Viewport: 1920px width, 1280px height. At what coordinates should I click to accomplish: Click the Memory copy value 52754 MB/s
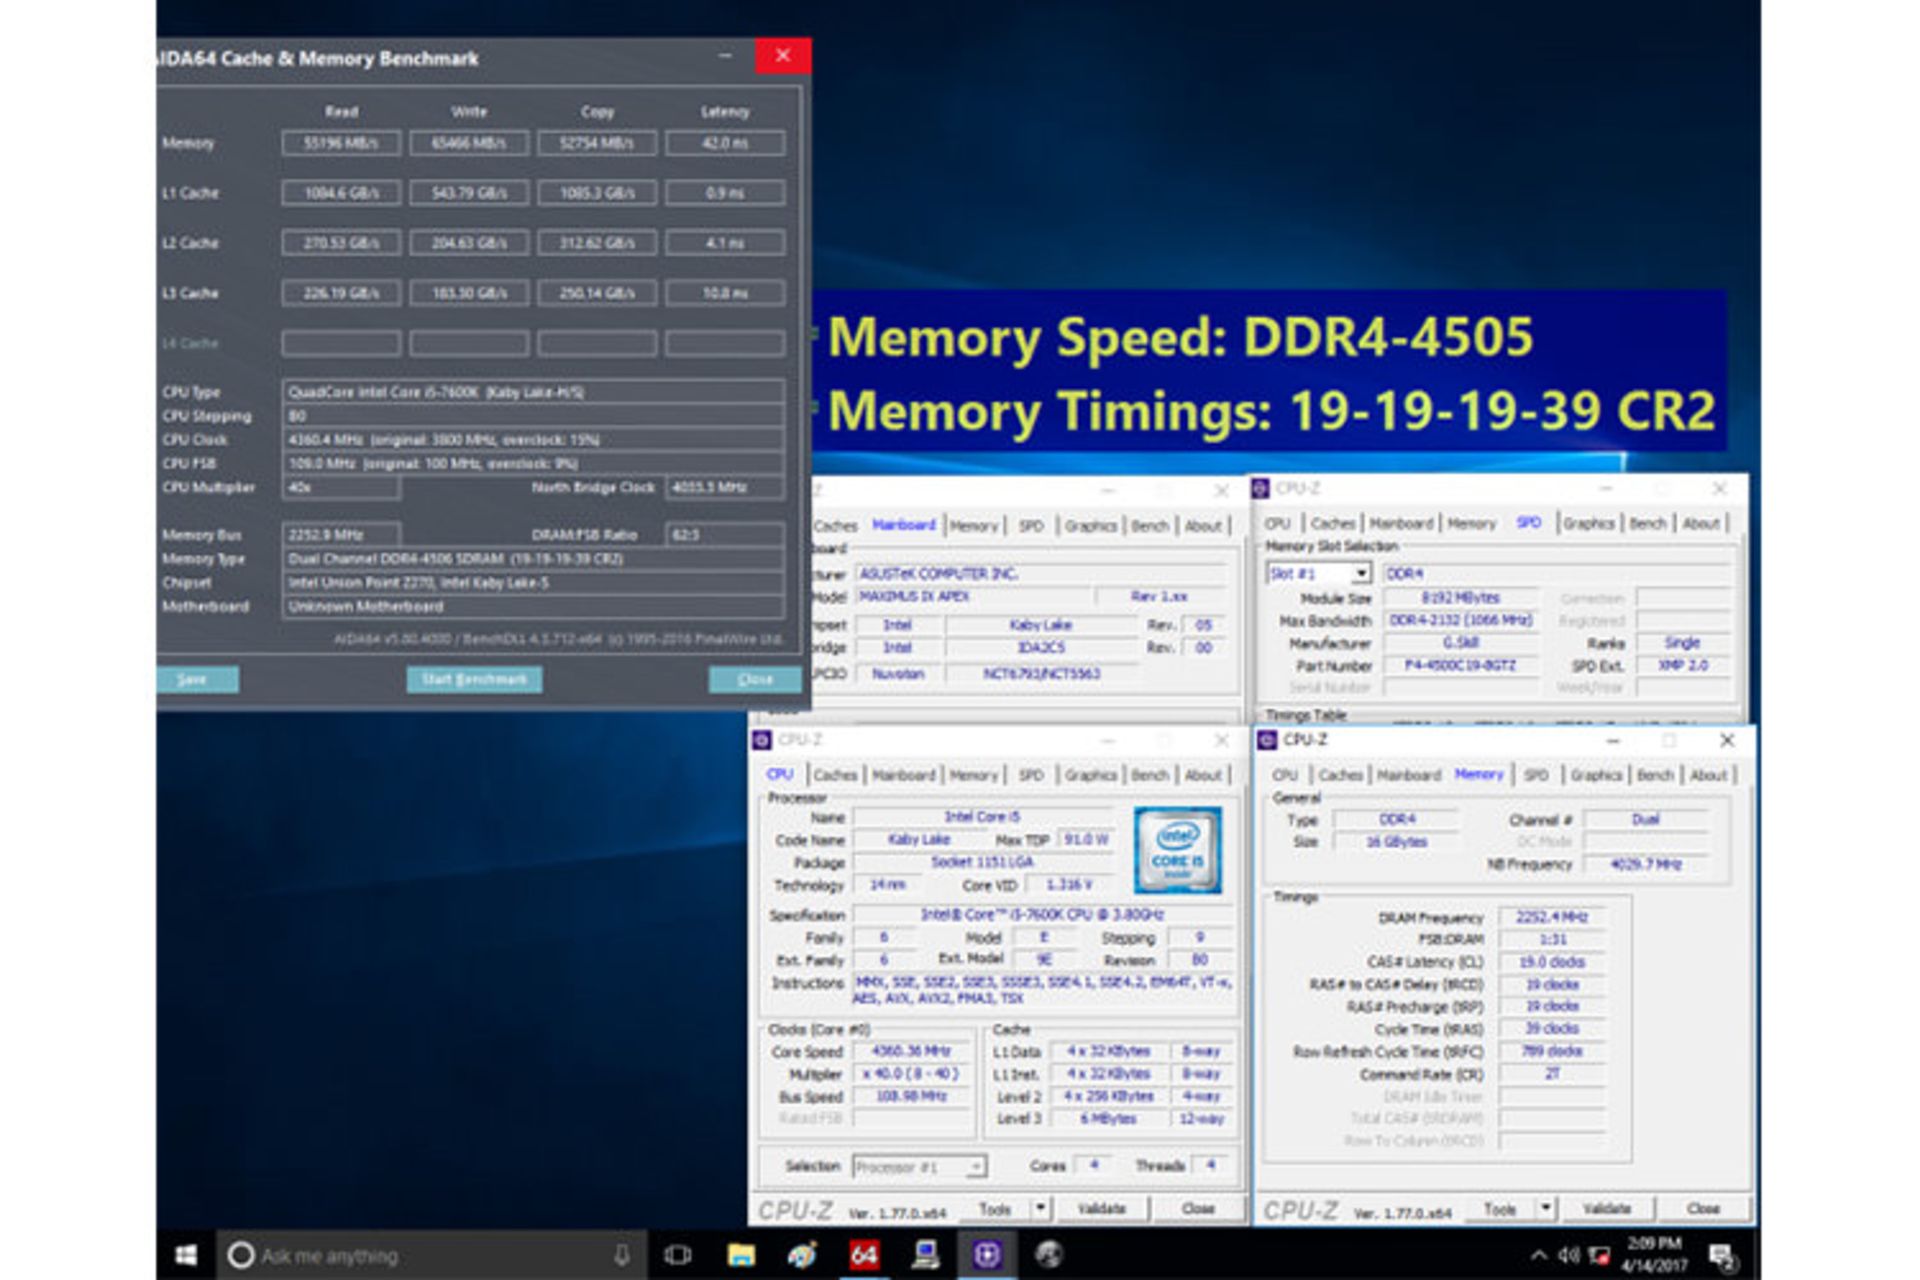[597, 143]
